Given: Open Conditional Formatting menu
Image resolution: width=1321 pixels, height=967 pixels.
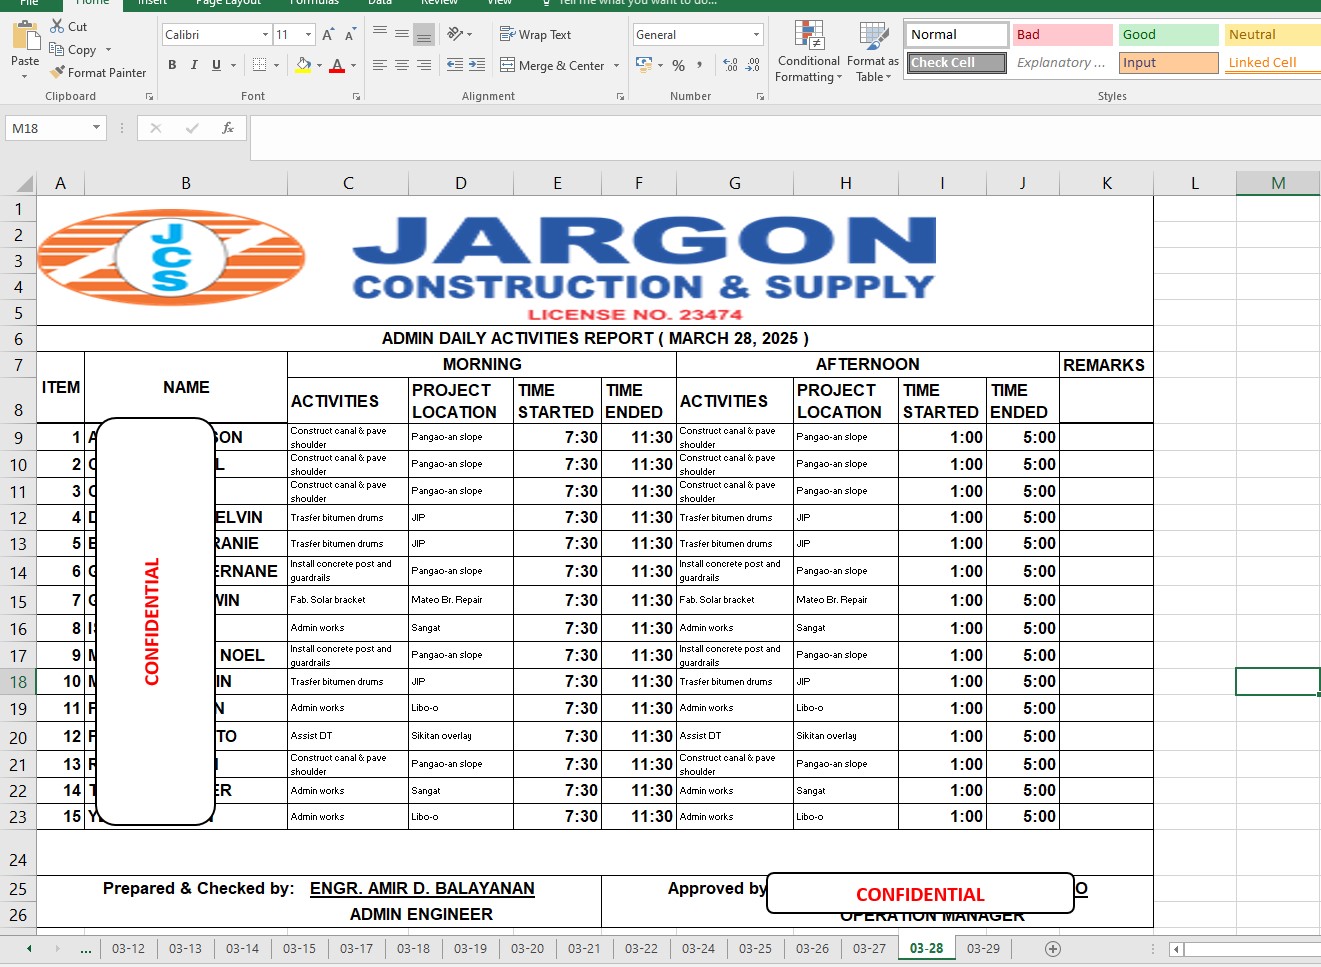Looking at the screenshot, I should (x=809, y=51).
